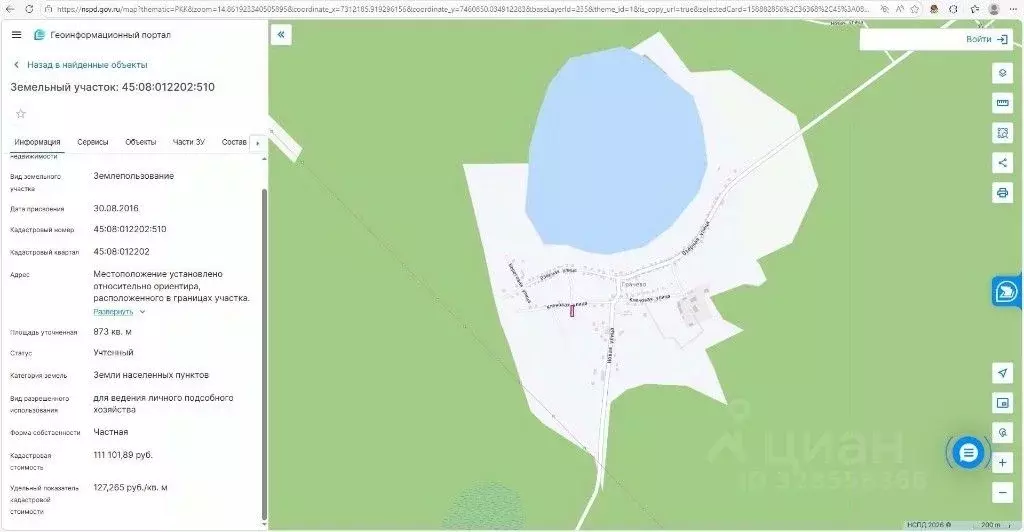Open the chat assistant bubble
Screen dimensions: 1024x532
click(968, 452)
